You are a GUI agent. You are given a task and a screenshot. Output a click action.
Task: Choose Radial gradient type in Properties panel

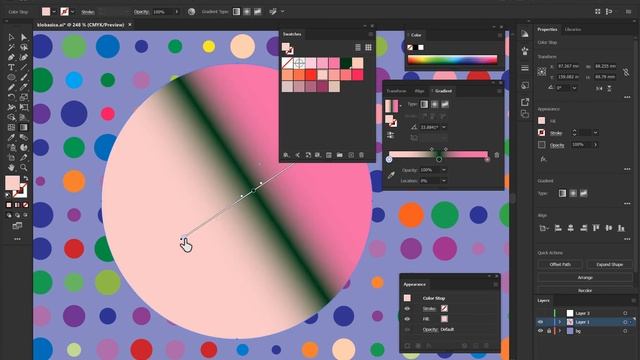pos(573,193)
